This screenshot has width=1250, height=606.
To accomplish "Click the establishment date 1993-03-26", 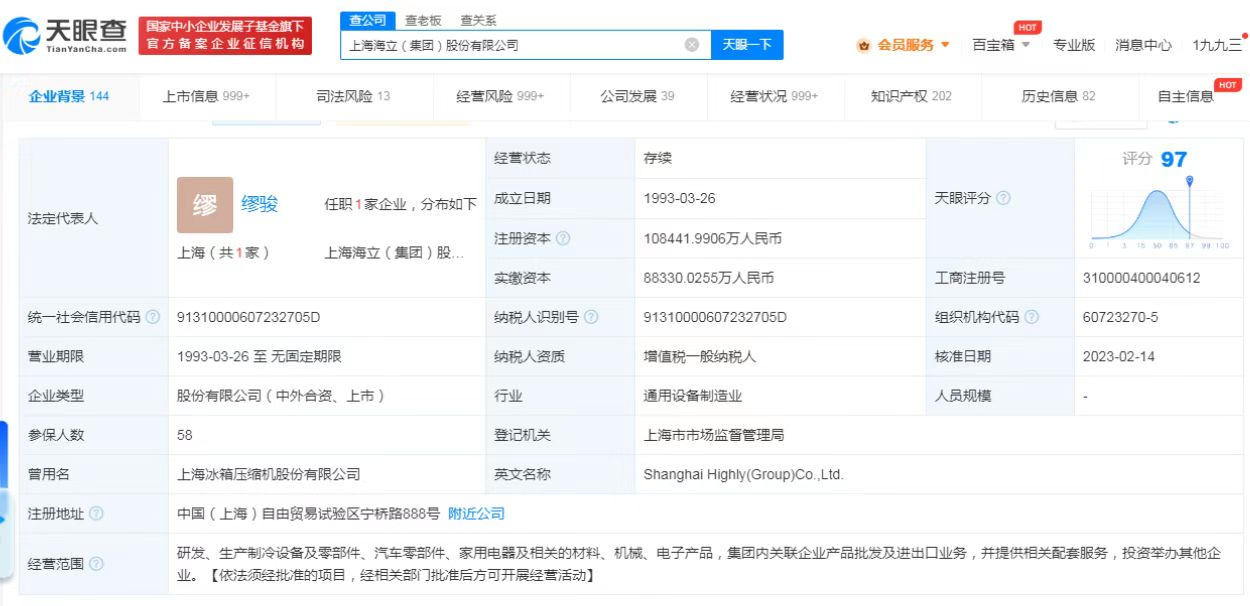I will [x=680, y=198].
